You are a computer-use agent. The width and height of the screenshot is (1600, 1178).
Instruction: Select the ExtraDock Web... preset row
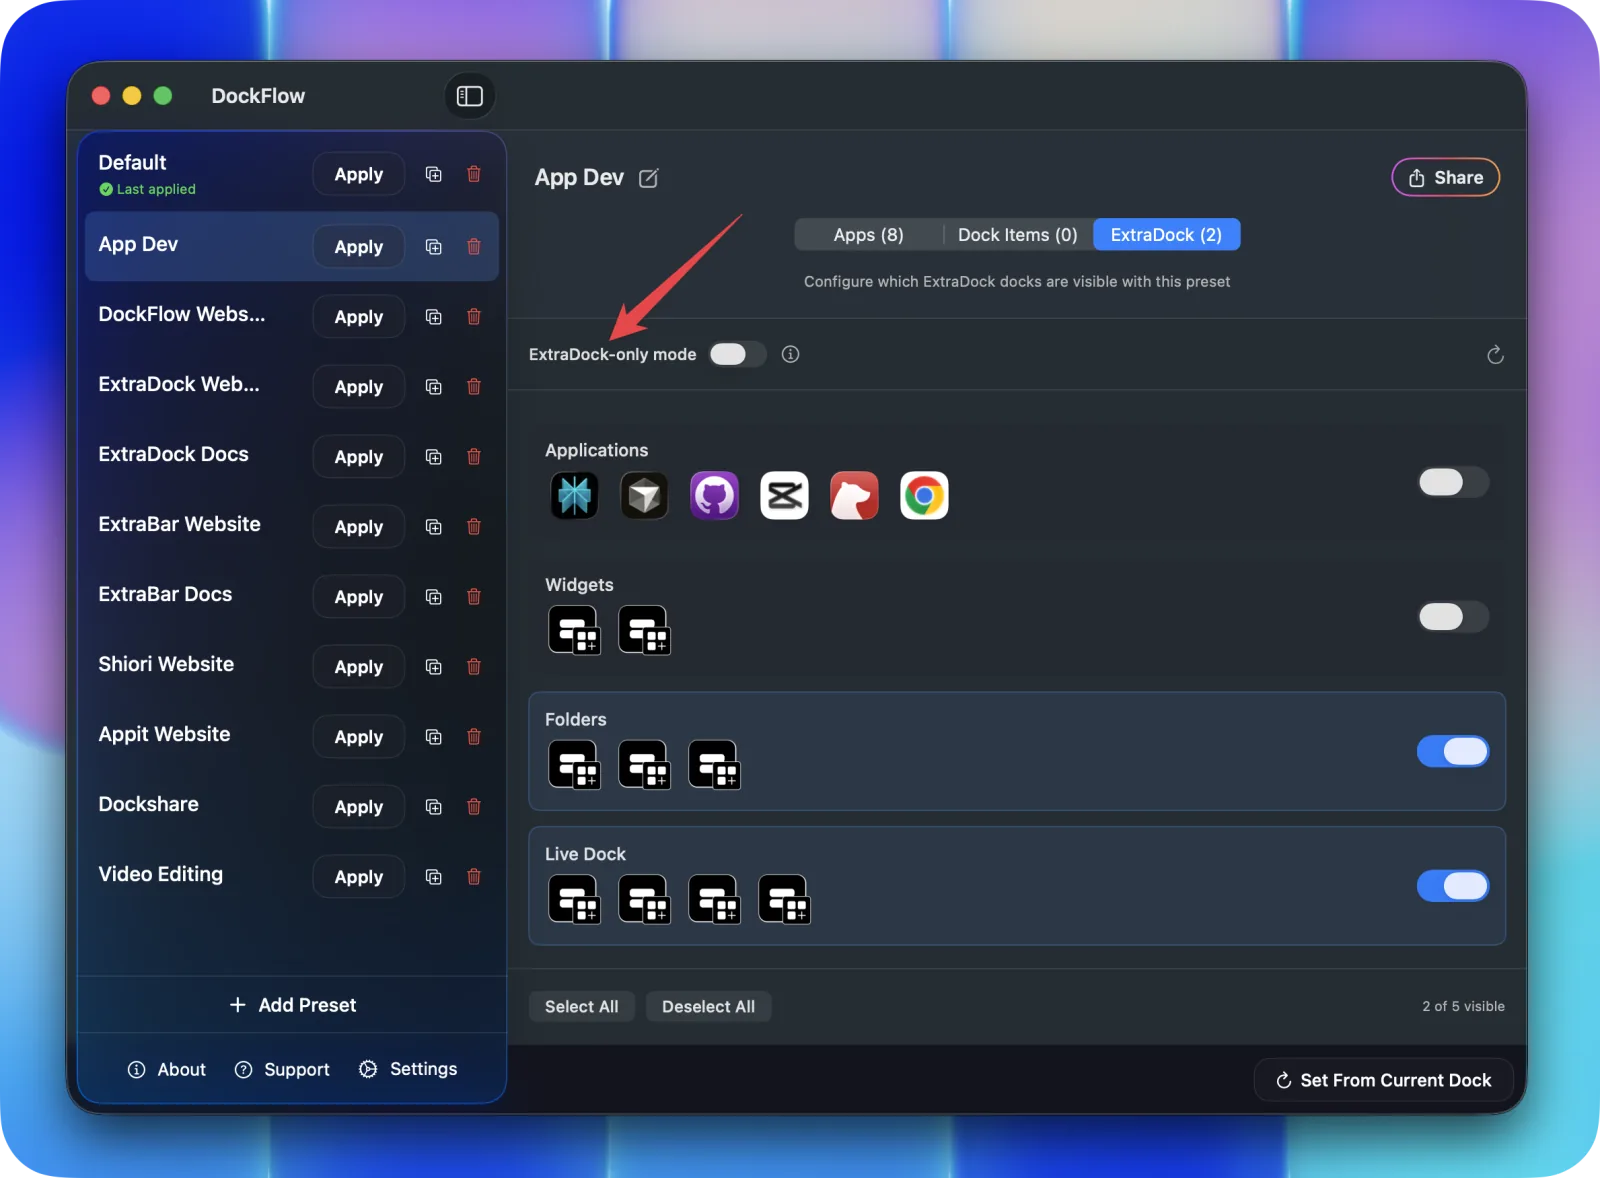click(x=292, y=386)
